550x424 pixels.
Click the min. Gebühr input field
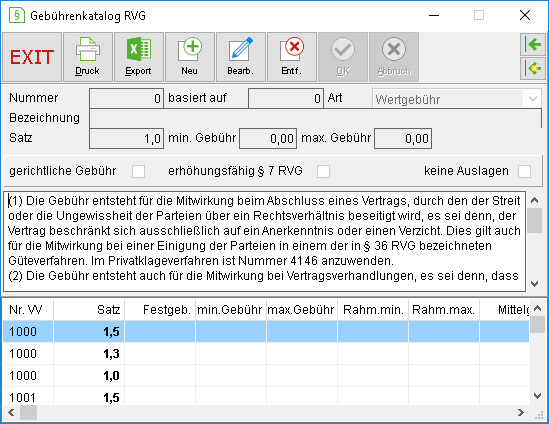pos(268,139)
